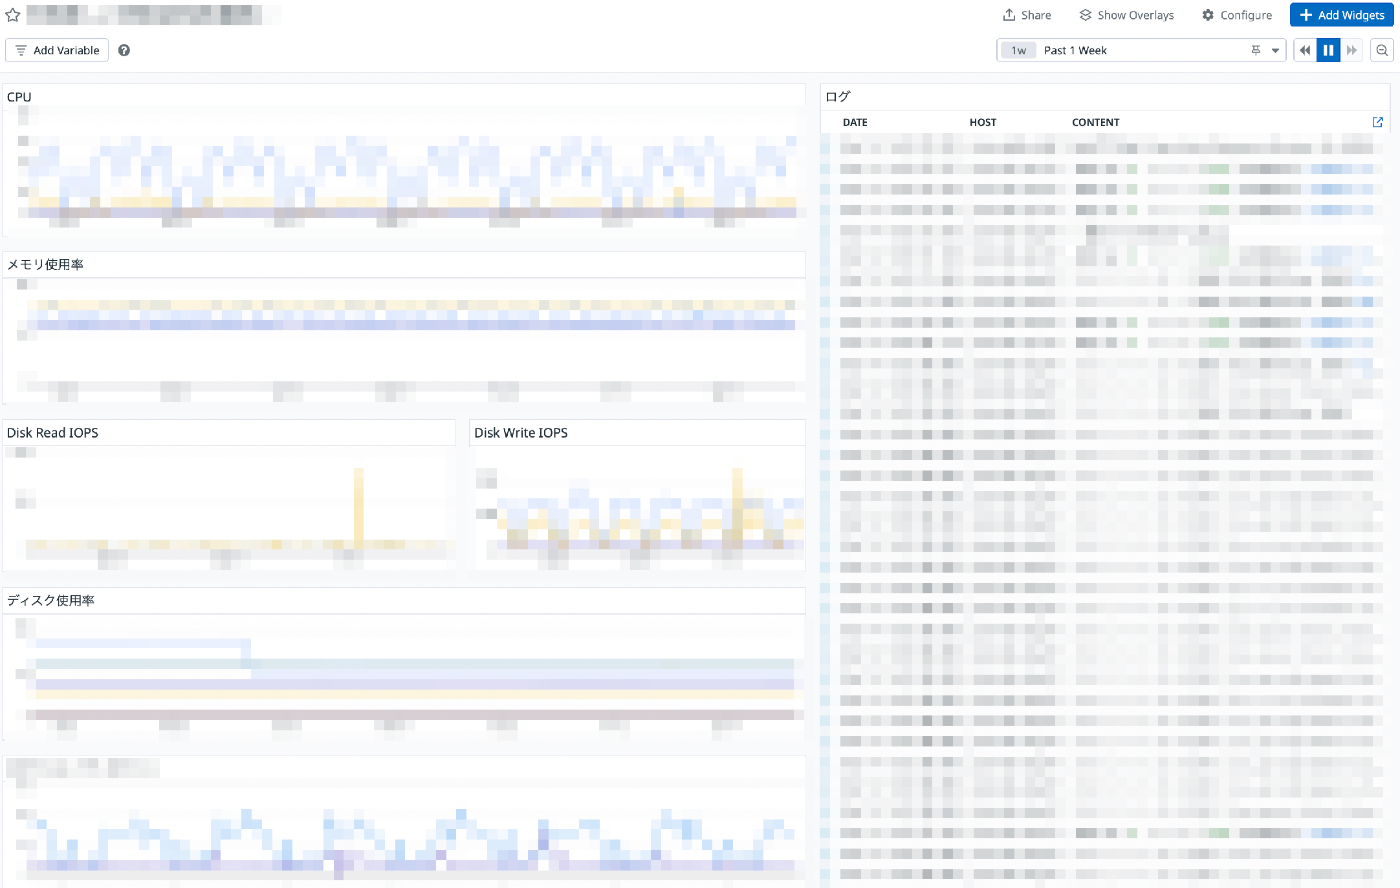1400x888 pixels.
Task: Toggle Show Overlays
Action: click(x=1126, y=15)
